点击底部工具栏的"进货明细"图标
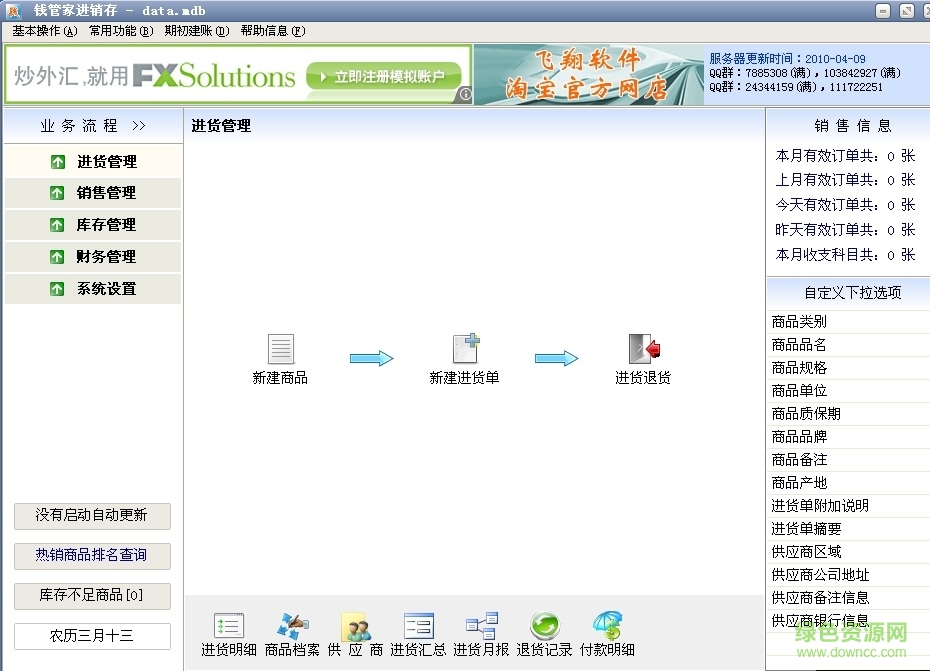This screenshot has height=671, width=930. [x=227, y=628]
